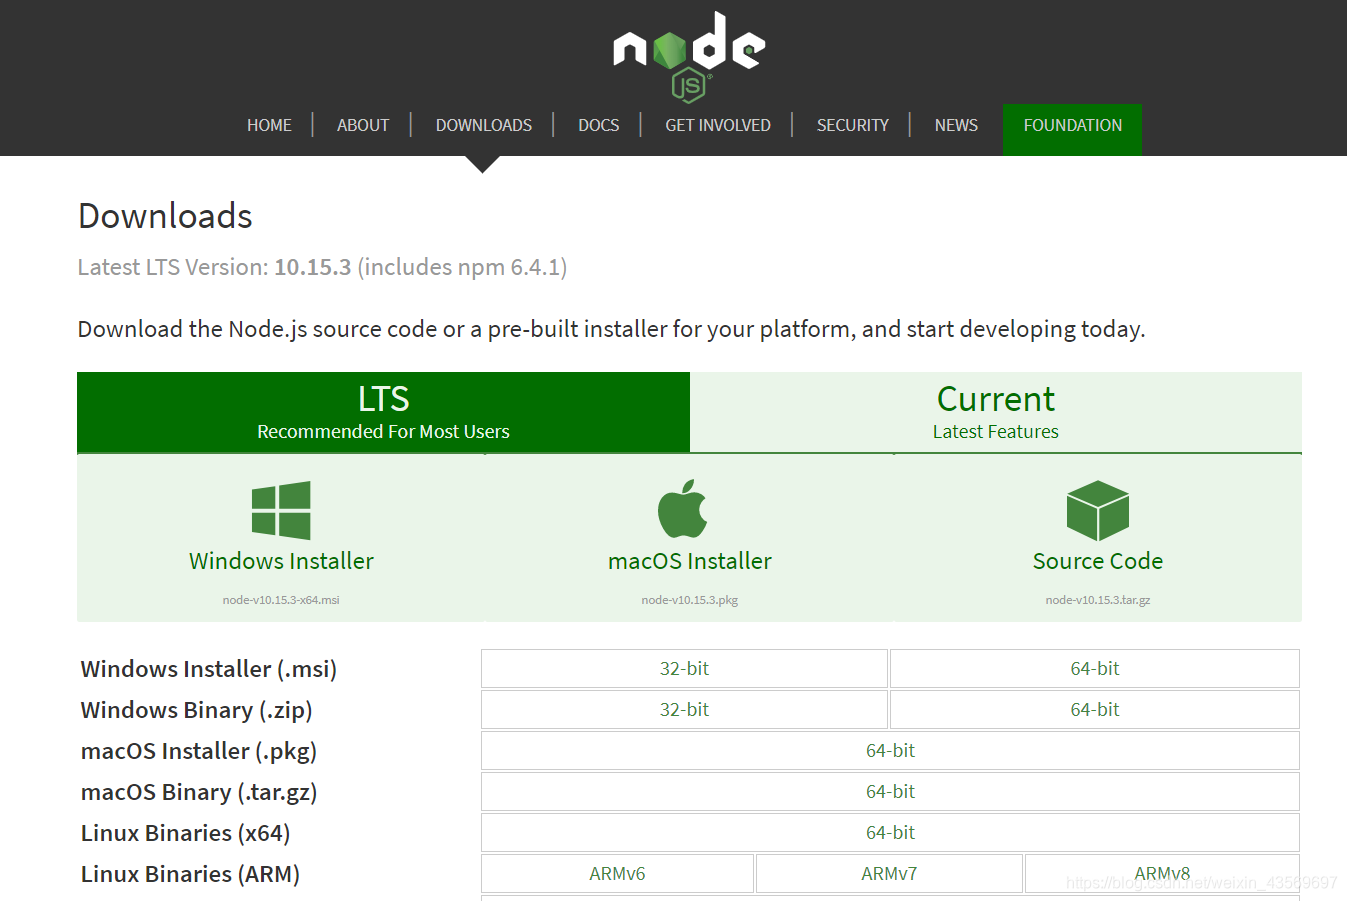Click the Windows logo icon
Image resolution: width=1347 pixels, height=901 pixels.
[x=281, y=511]
